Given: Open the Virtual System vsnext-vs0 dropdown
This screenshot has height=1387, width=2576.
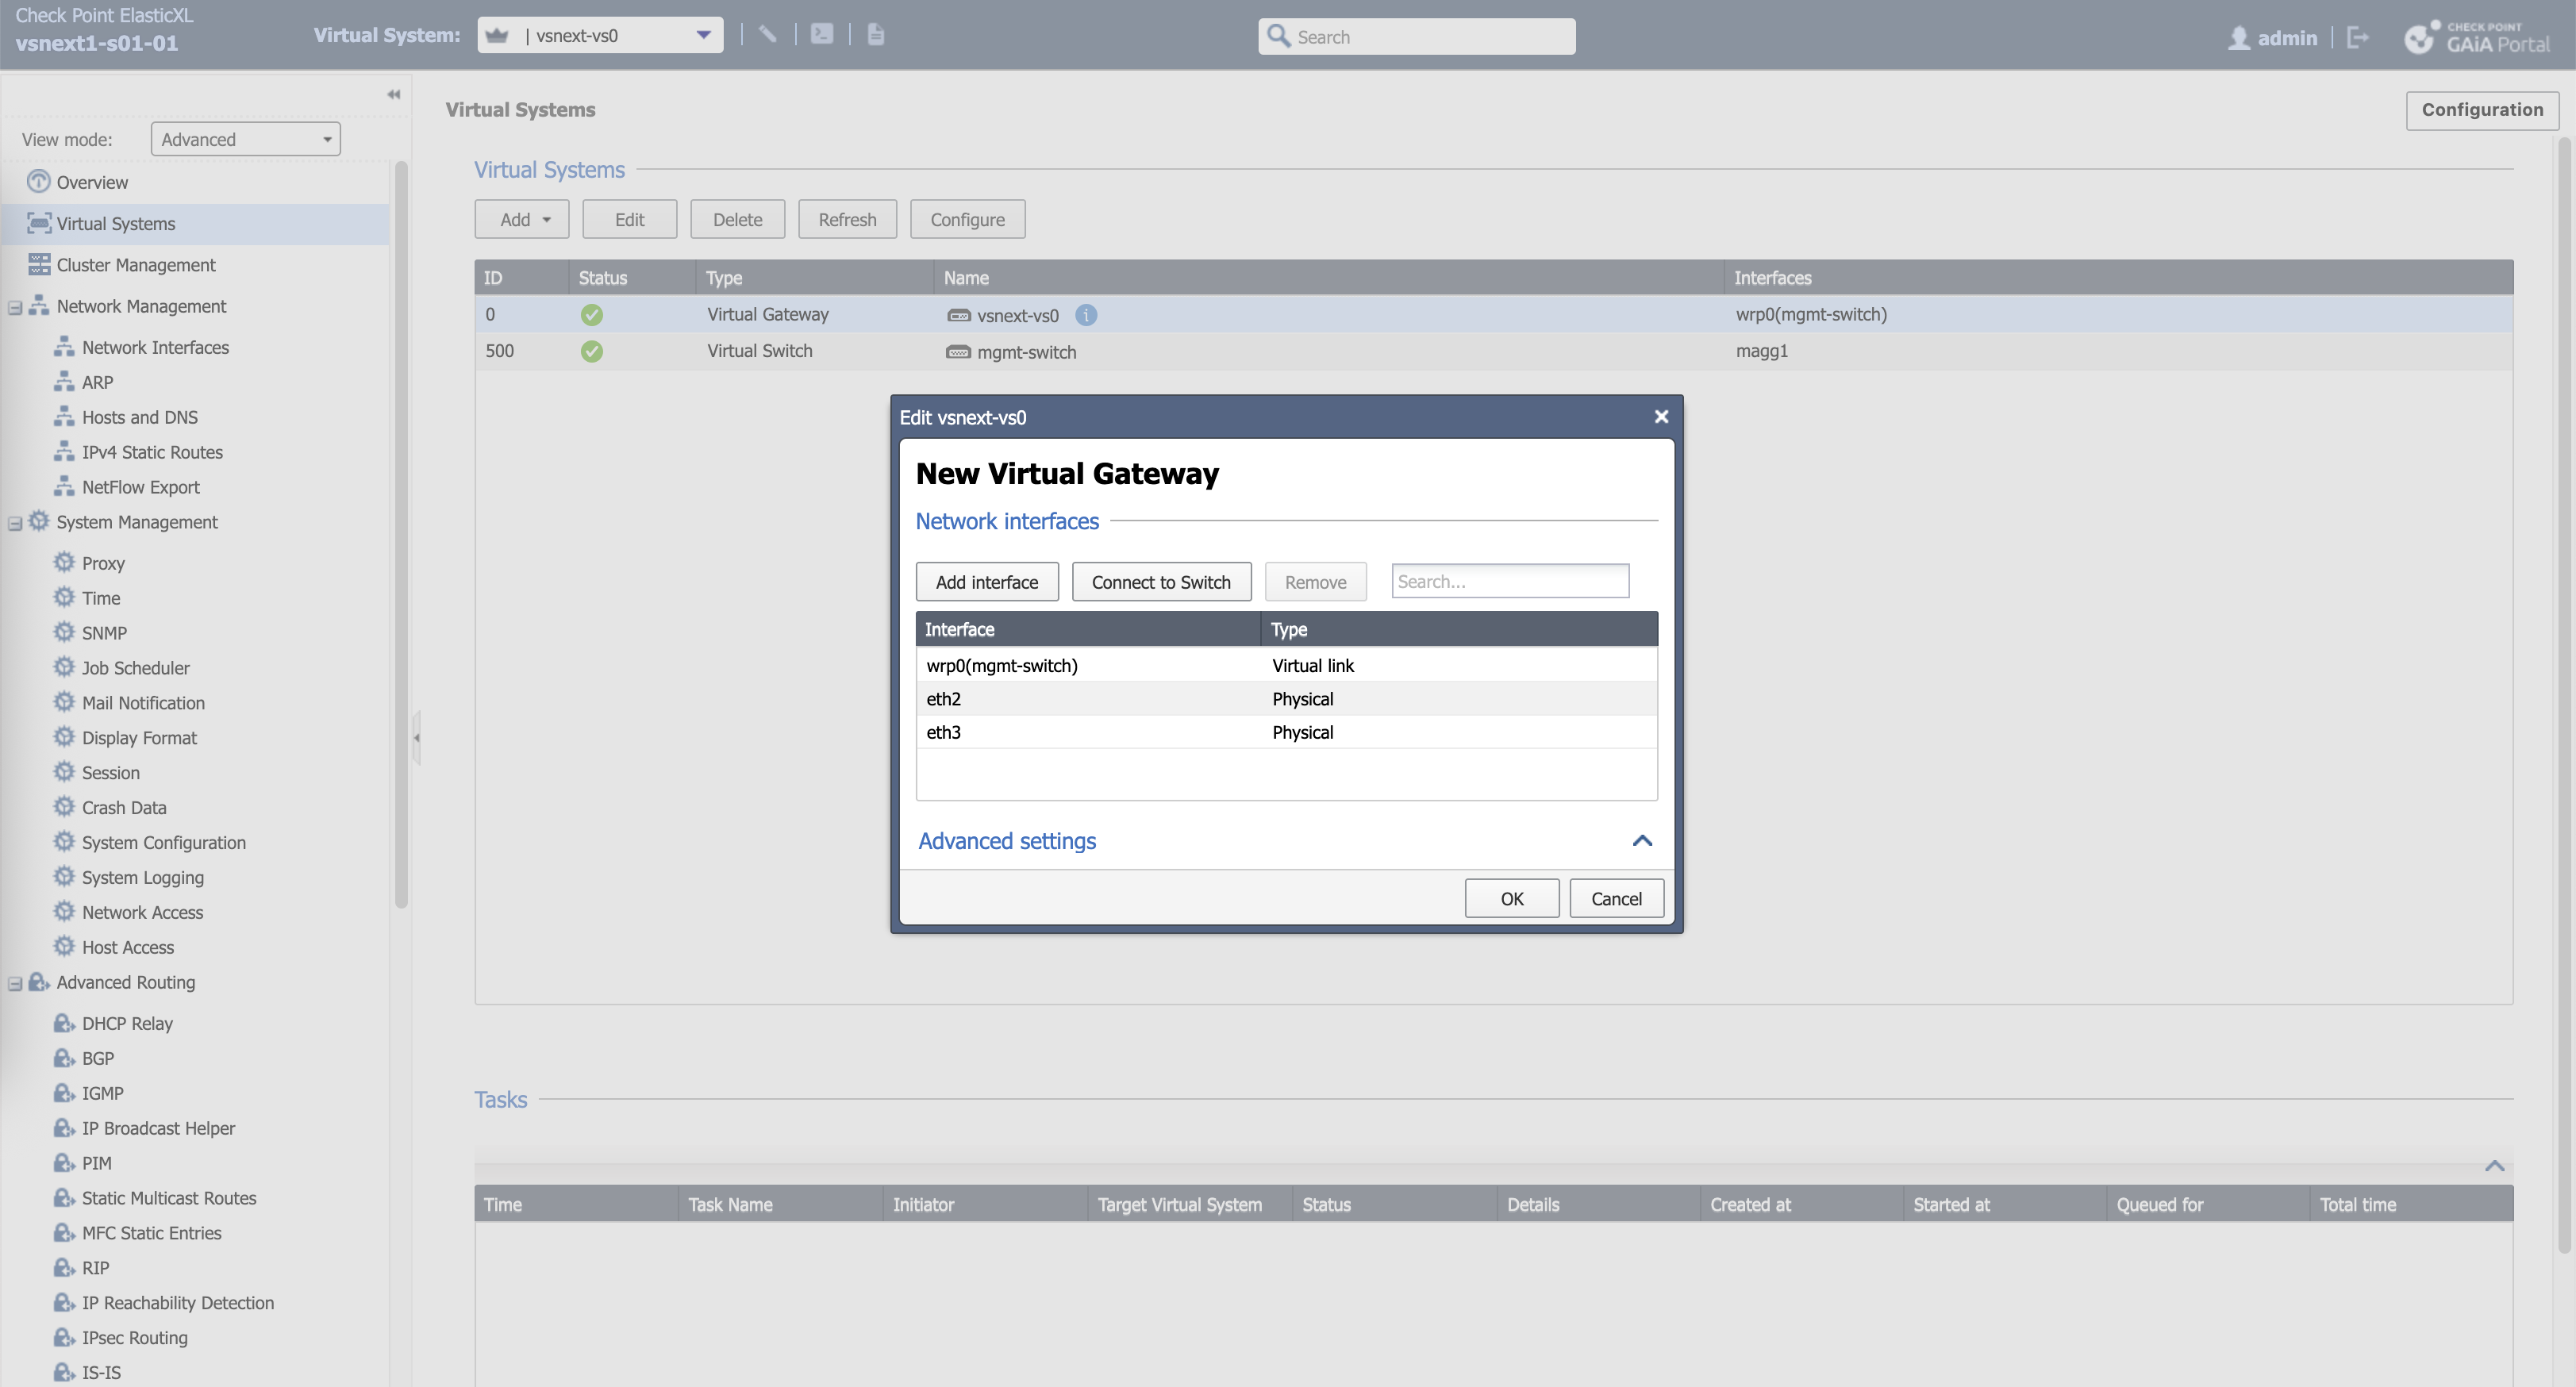Looking at the screenshot, I should (703, 35).
